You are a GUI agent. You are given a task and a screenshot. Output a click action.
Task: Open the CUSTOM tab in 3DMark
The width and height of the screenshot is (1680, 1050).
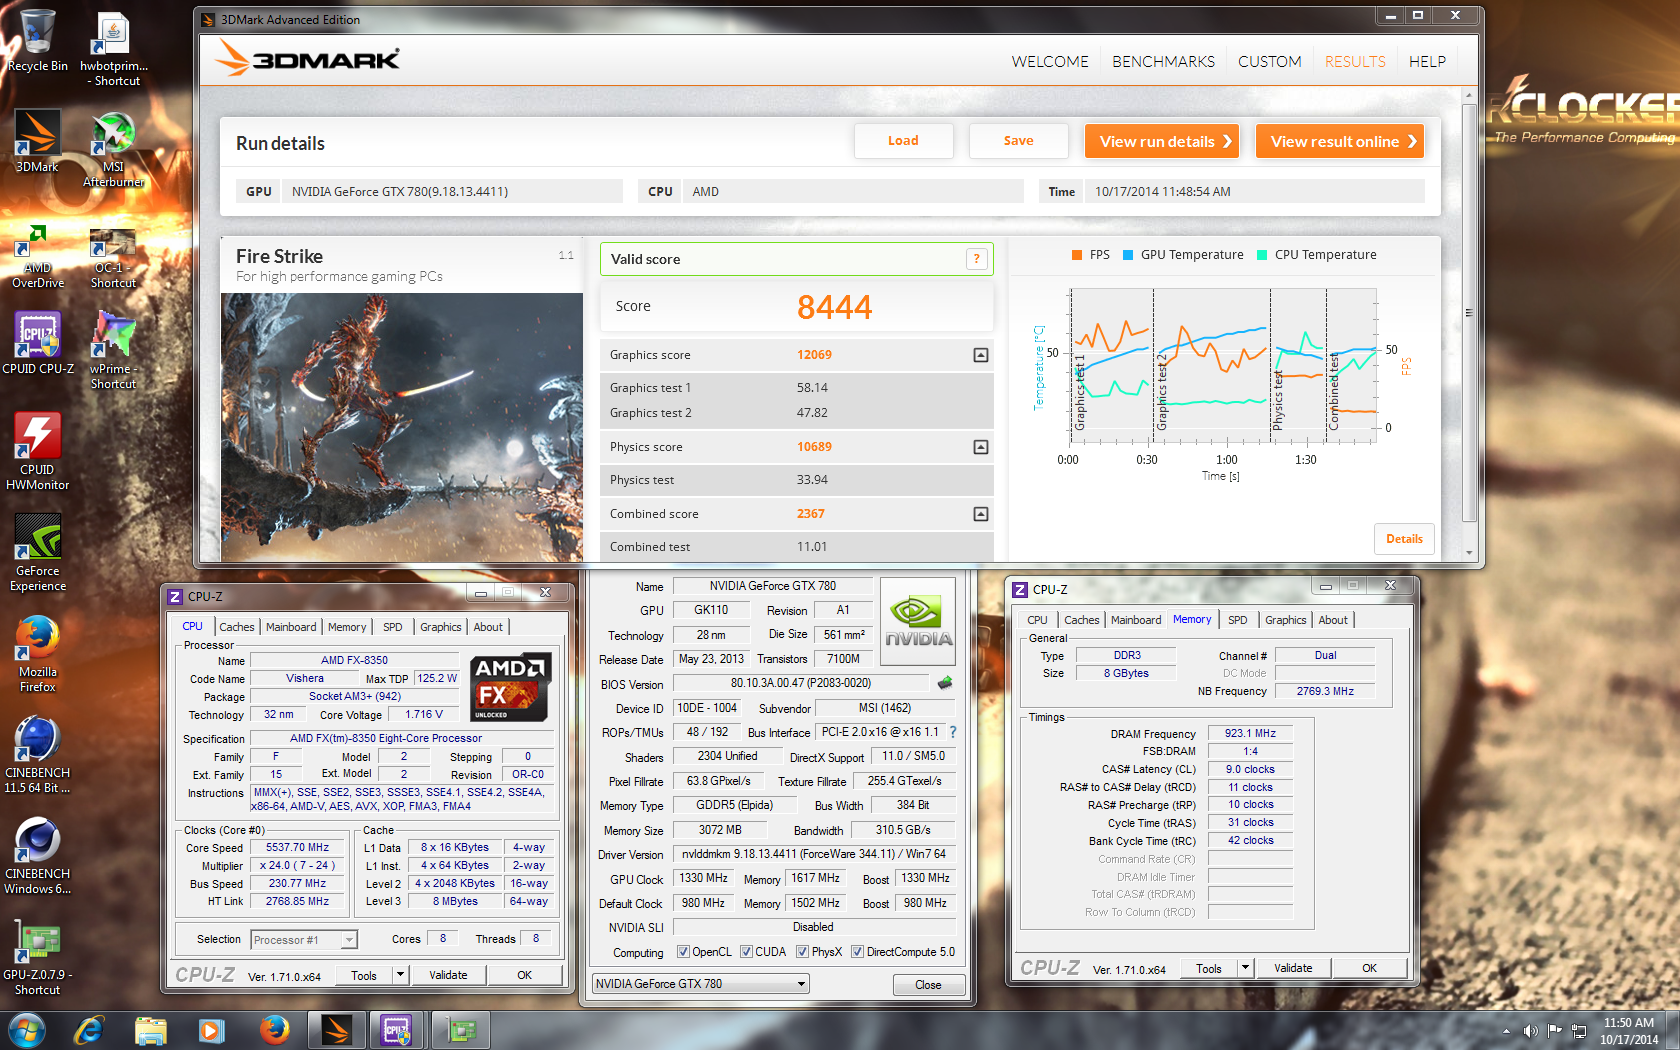pos(1270,62)
